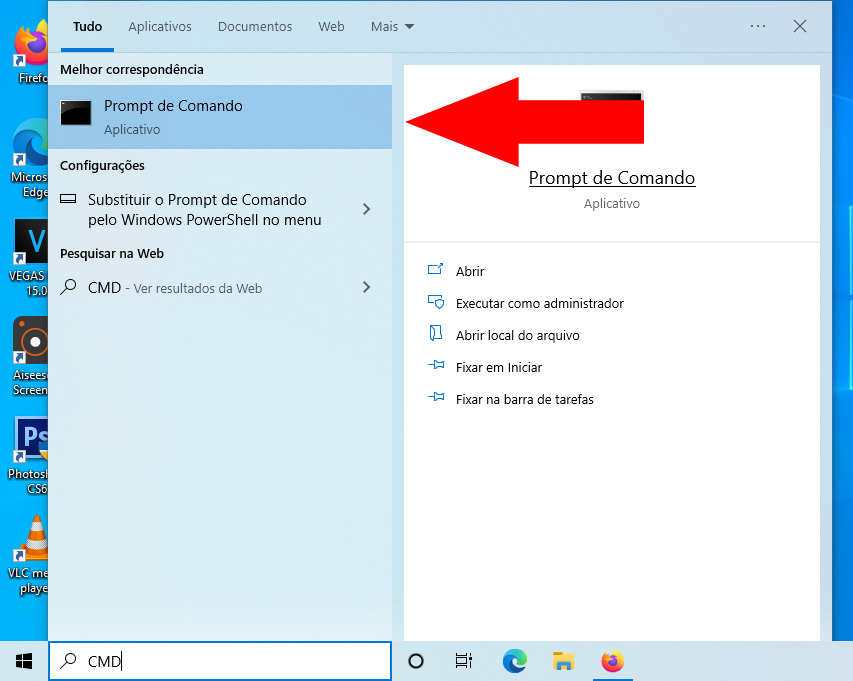Click the Windows Start button
Viewport: 853px width, 681px height.
pos(22,661)
